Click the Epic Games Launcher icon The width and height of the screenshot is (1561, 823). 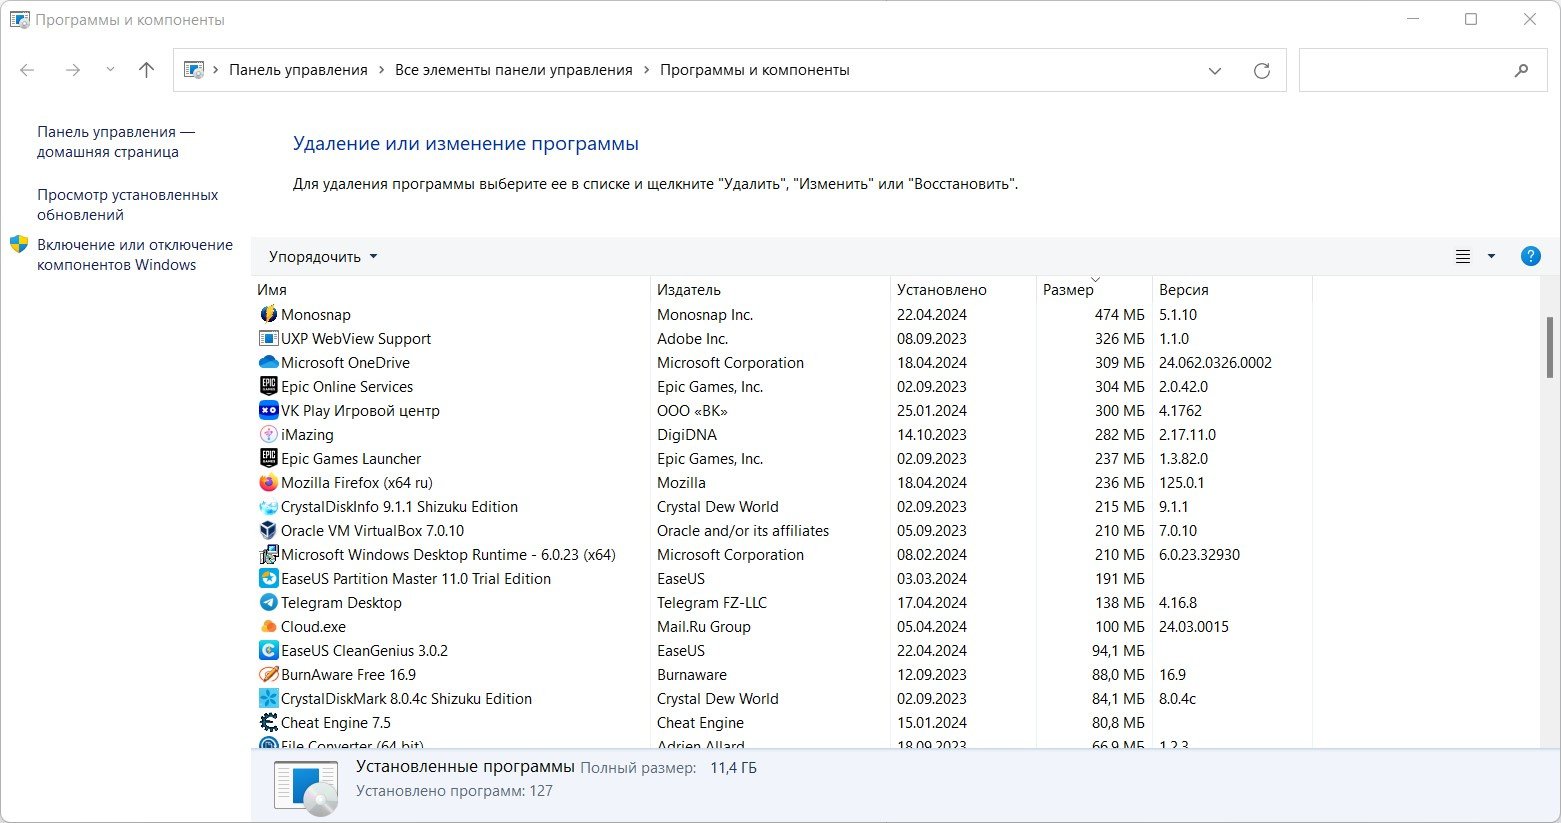[268, 458]
